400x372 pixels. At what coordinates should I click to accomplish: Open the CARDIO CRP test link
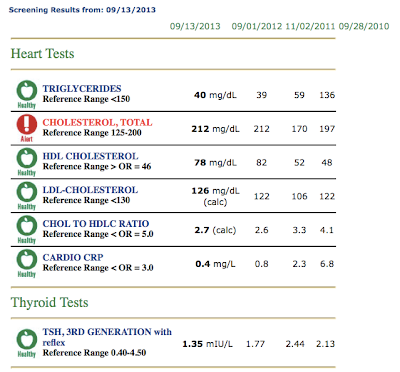pyautogui.click(x=73, y=257)
